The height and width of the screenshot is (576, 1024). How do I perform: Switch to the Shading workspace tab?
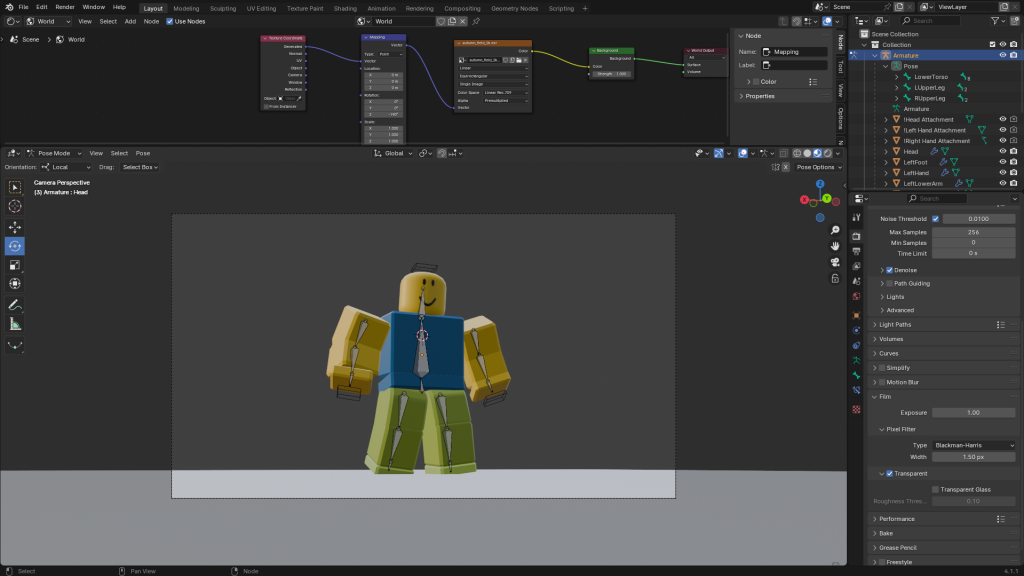tap(345, 8)
